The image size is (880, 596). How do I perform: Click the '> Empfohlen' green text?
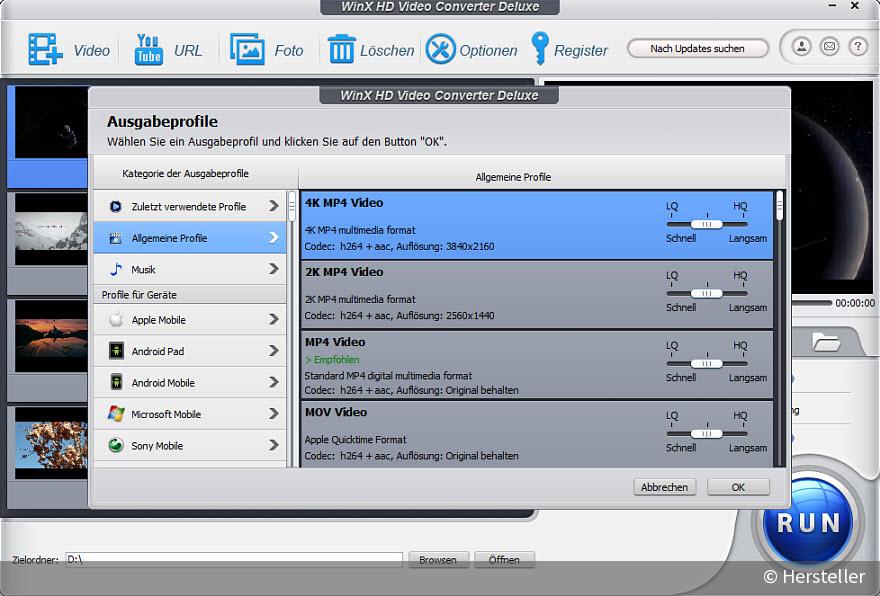click(x=332, y=360)
